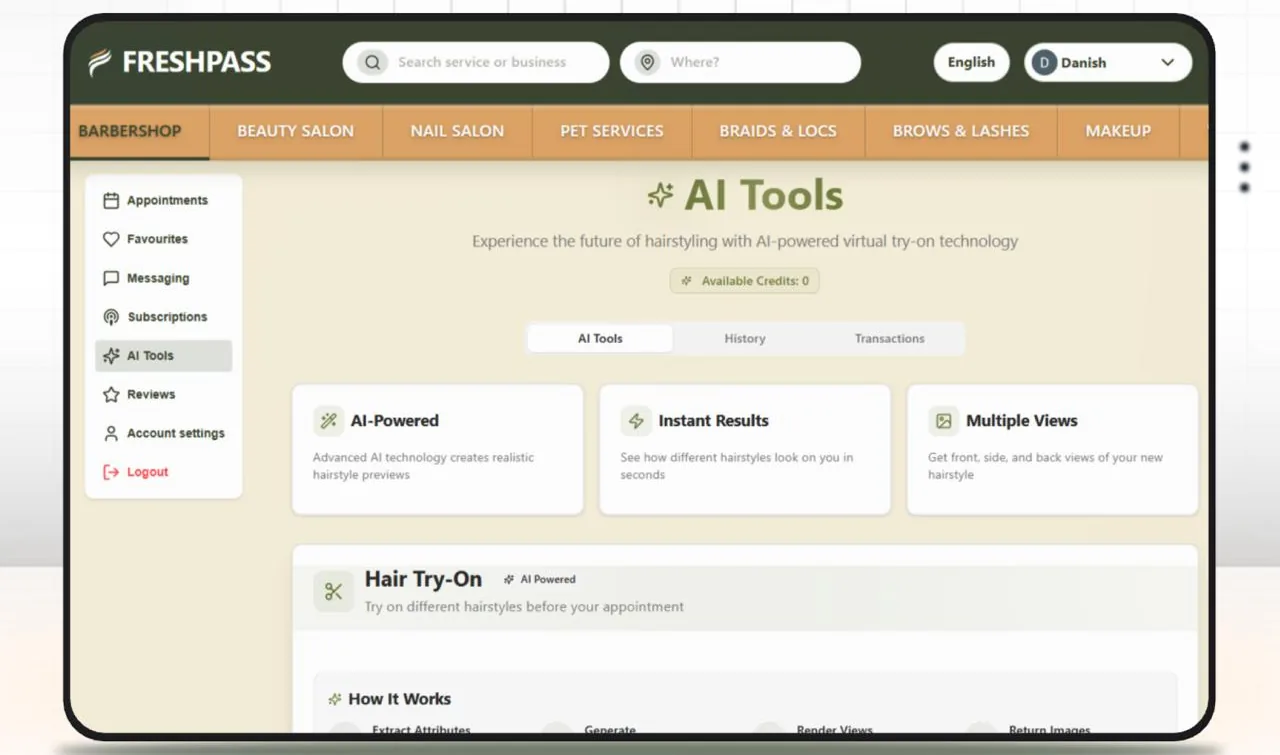1280x755 pixels.
Task: Click the Multiple Views card title
Action: [x=1021, y=421]
